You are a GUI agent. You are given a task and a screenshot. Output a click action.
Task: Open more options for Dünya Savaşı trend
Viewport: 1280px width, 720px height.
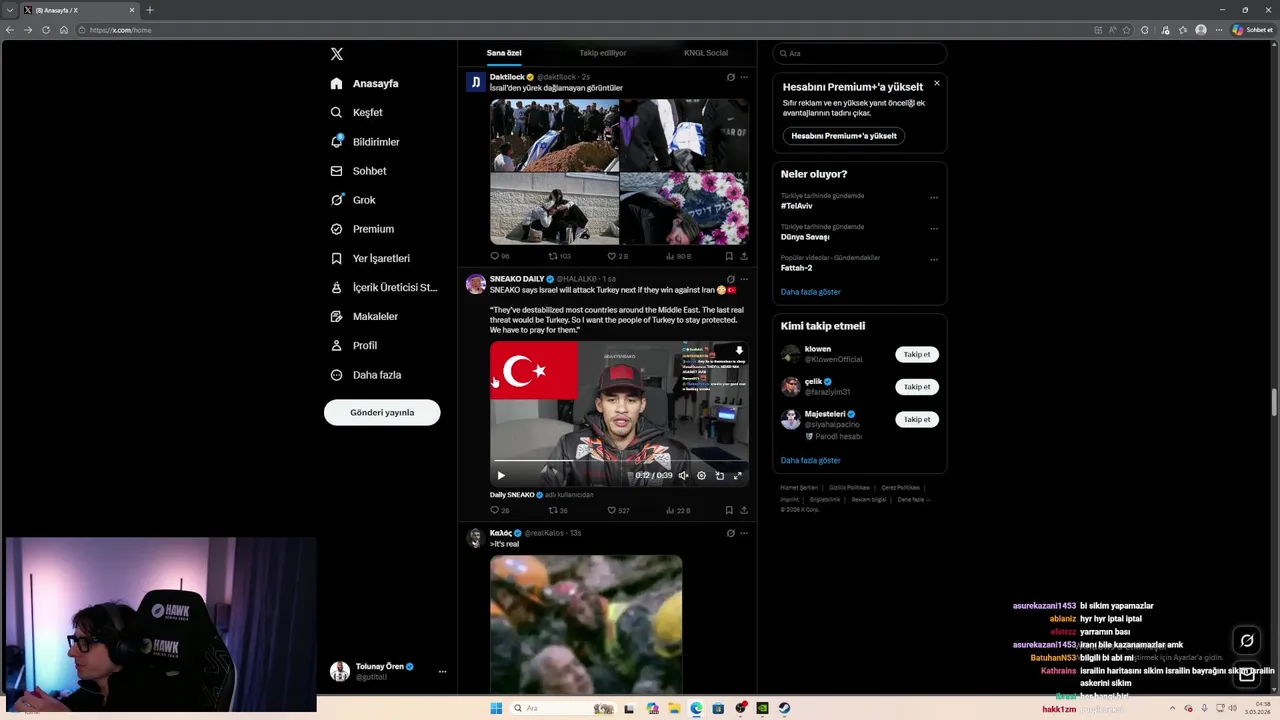coord(934,229)
